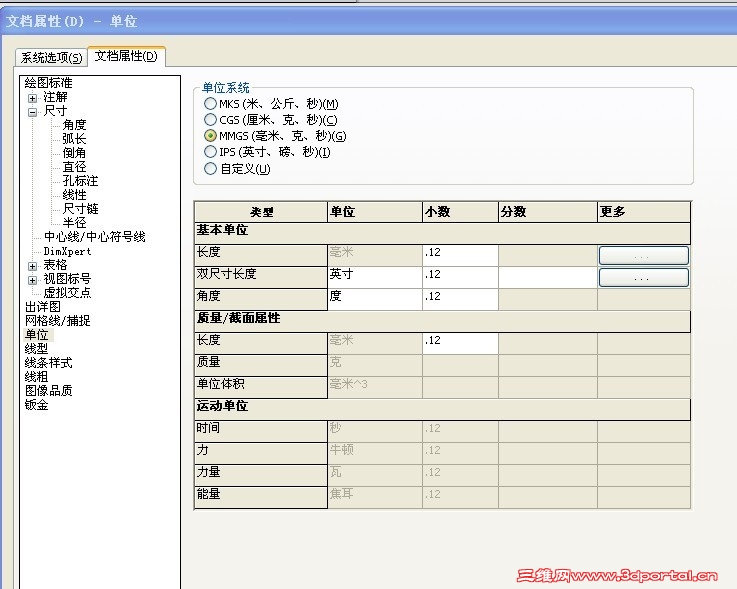The image size is (737, 589).
Task: Select 自定义 custom unit system
Action: (211, 168)
